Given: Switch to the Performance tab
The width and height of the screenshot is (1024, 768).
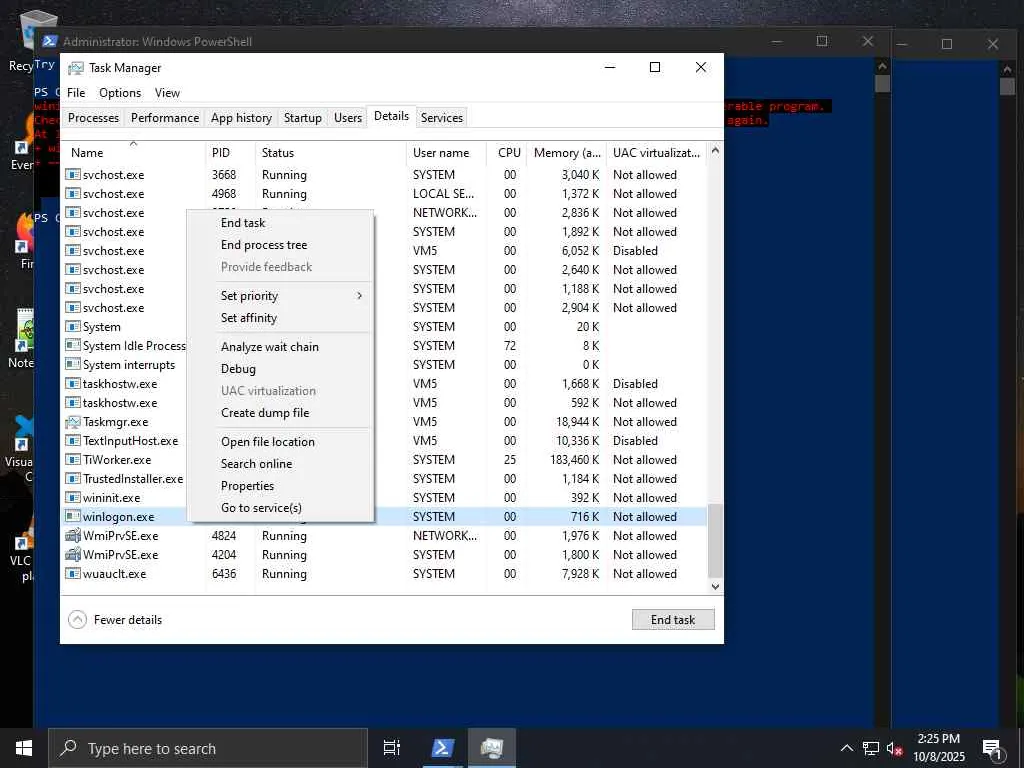Looking at the screenshot, I should tap(165, 118).
